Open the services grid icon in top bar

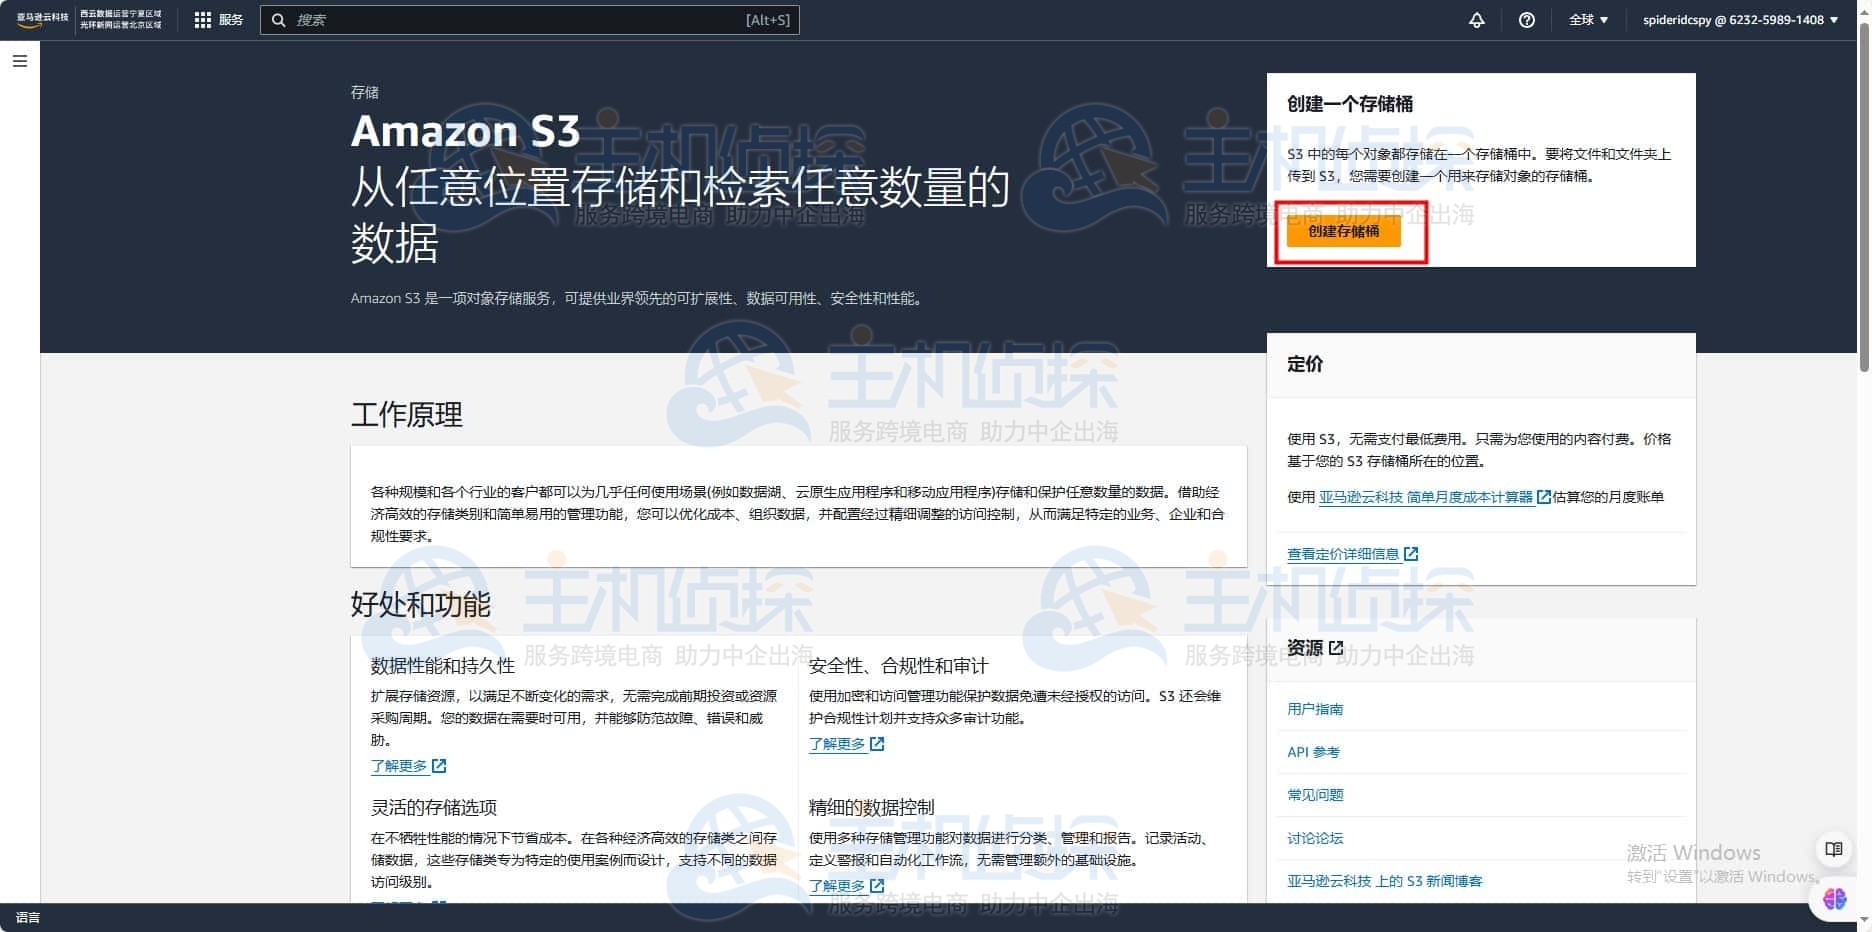click(x=202, y=19)
